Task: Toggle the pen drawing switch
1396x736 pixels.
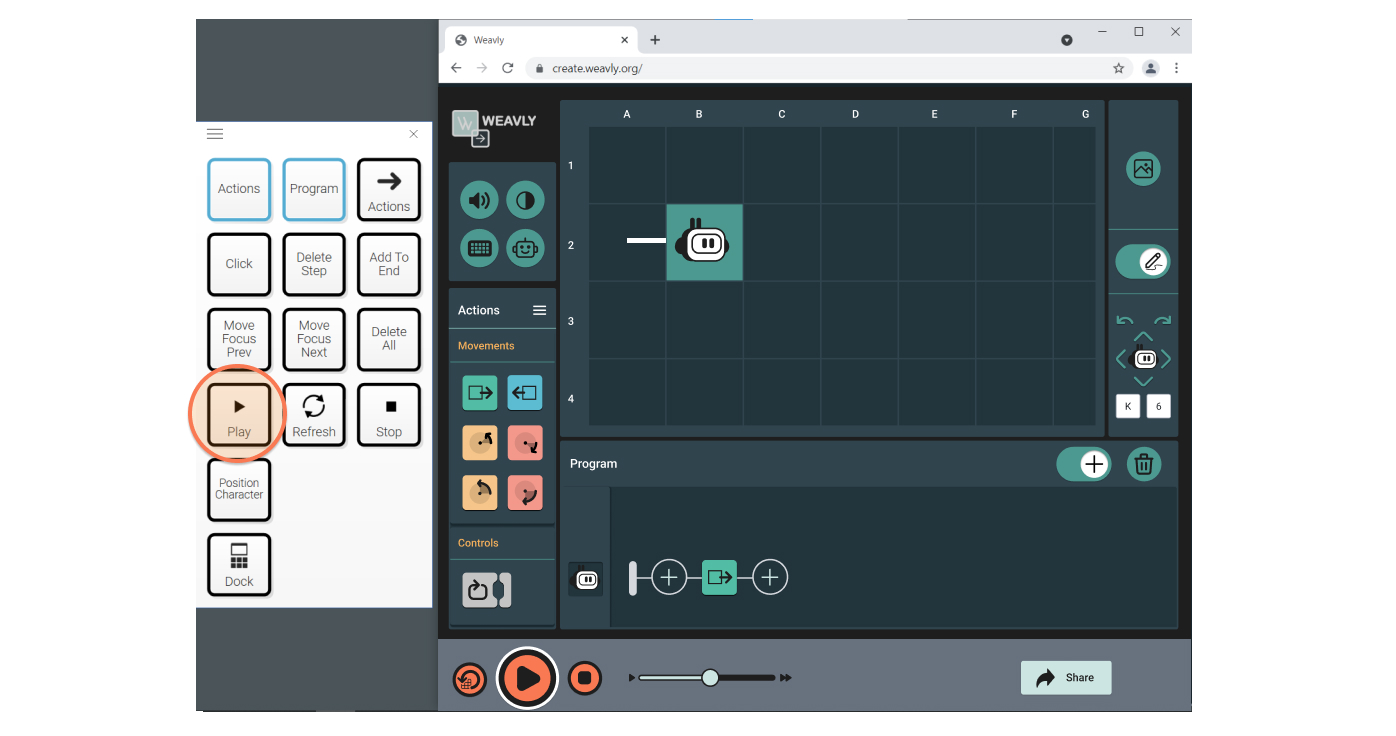Action: point(1142,262)
